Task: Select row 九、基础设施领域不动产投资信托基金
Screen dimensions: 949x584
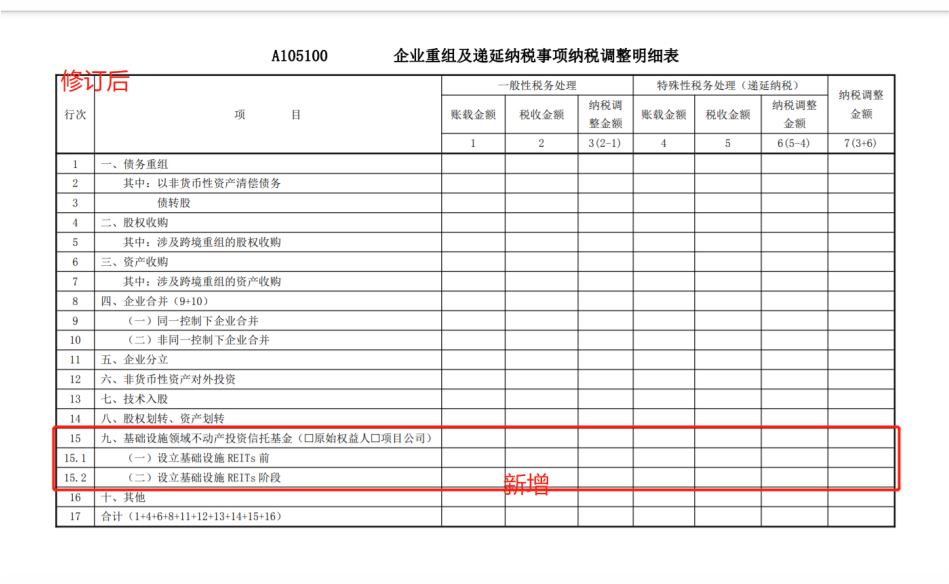Action: [x=475, y=438]
